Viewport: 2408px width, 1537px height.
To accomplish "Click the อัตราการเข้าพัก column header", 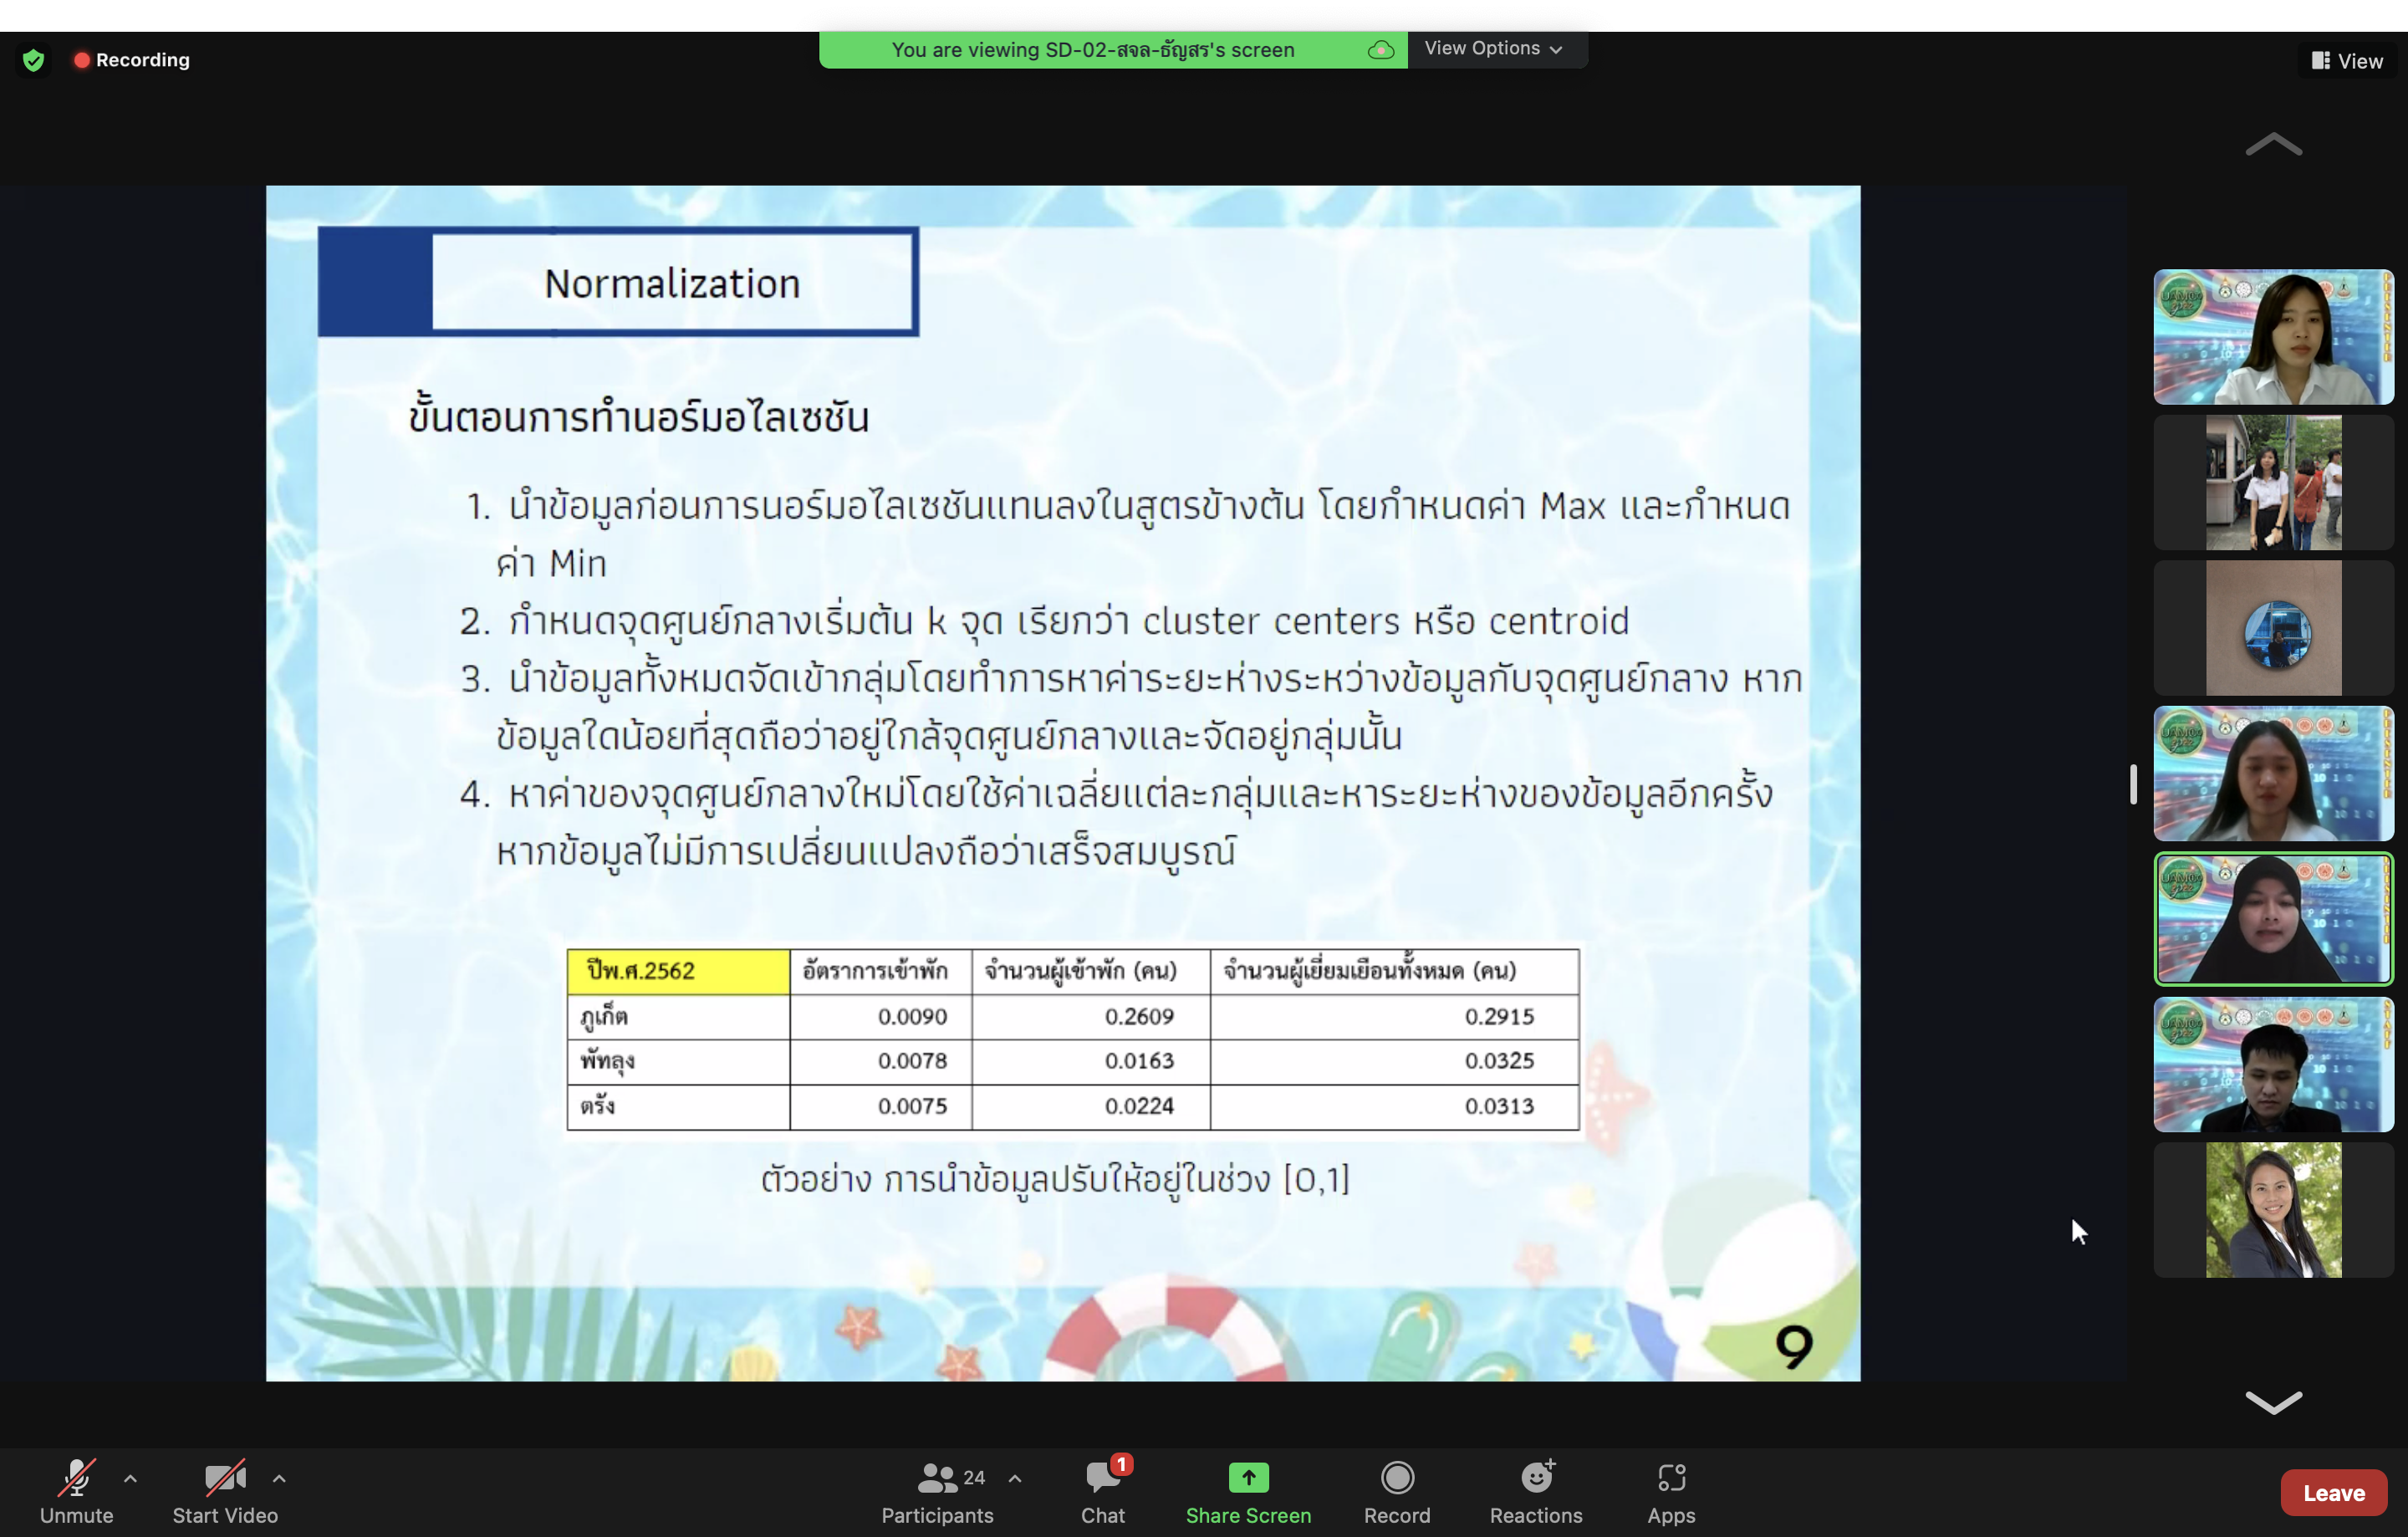I will [875, 971].
